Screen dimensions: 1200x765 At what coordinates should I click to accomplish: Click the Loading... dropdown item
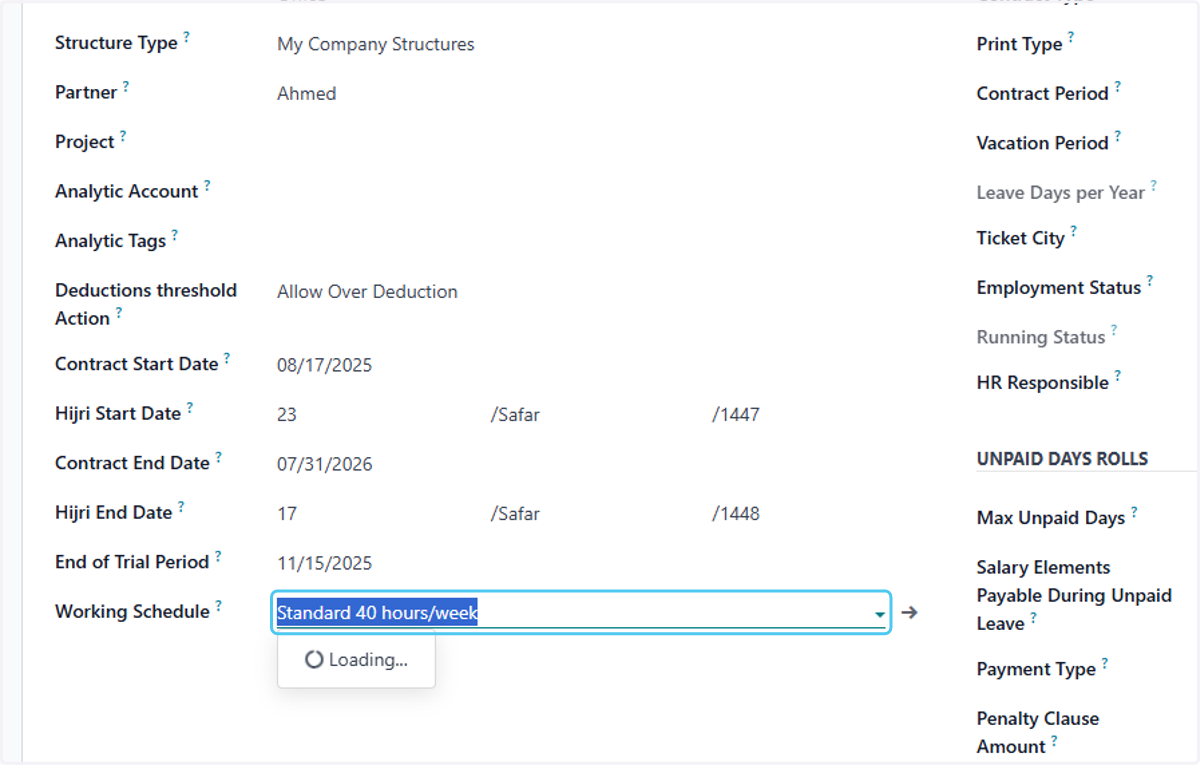tap(356, 660)
